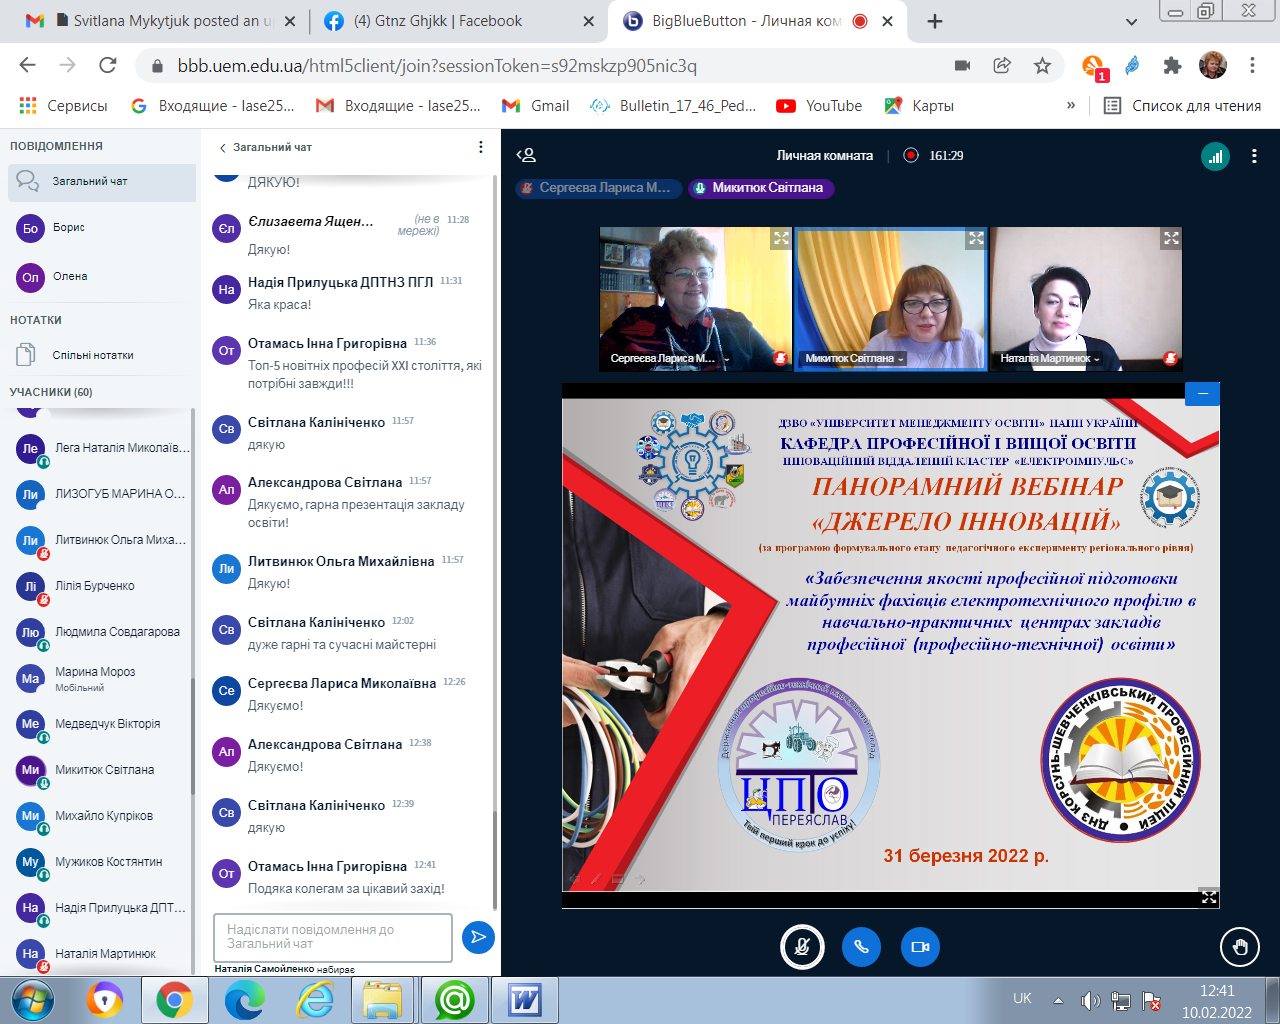This screenshot has width=1280, height=1024.
Task: Open connection status signal icon
Action: [x=1215, y=156]
